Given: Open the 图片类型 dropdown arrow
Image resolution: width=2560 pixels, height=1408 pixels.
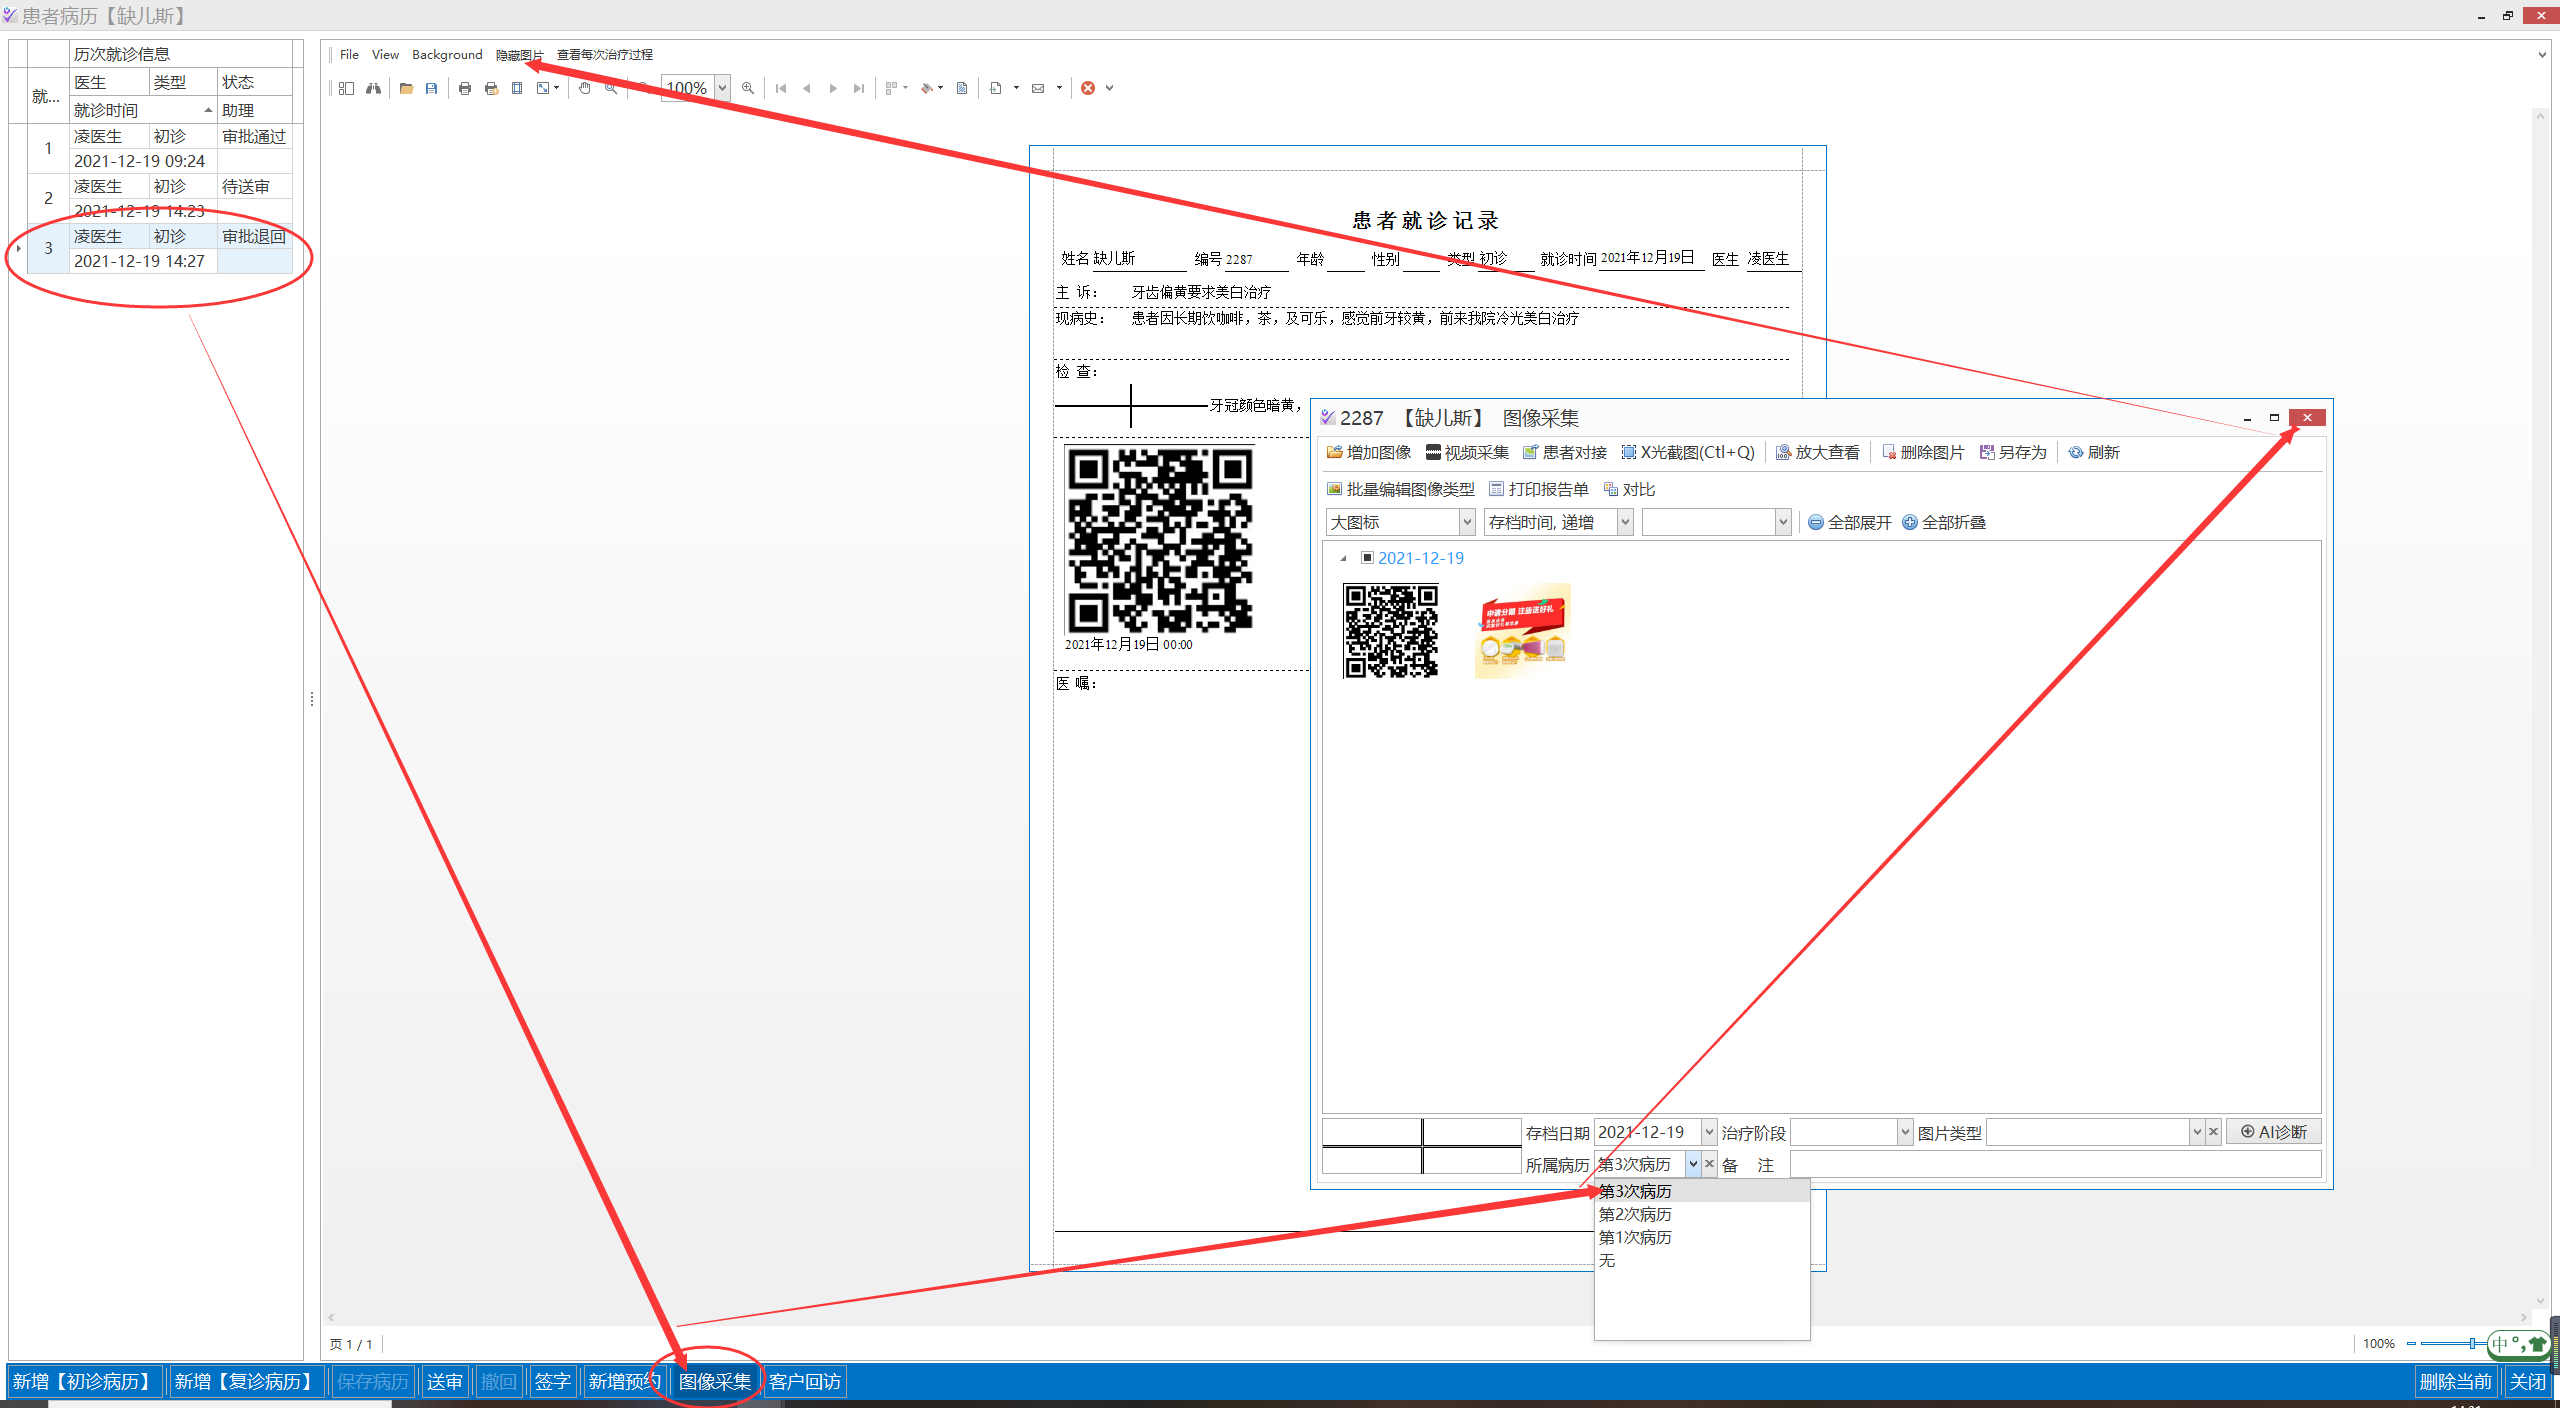Looking at the screenshot, I should 2197,1132.
